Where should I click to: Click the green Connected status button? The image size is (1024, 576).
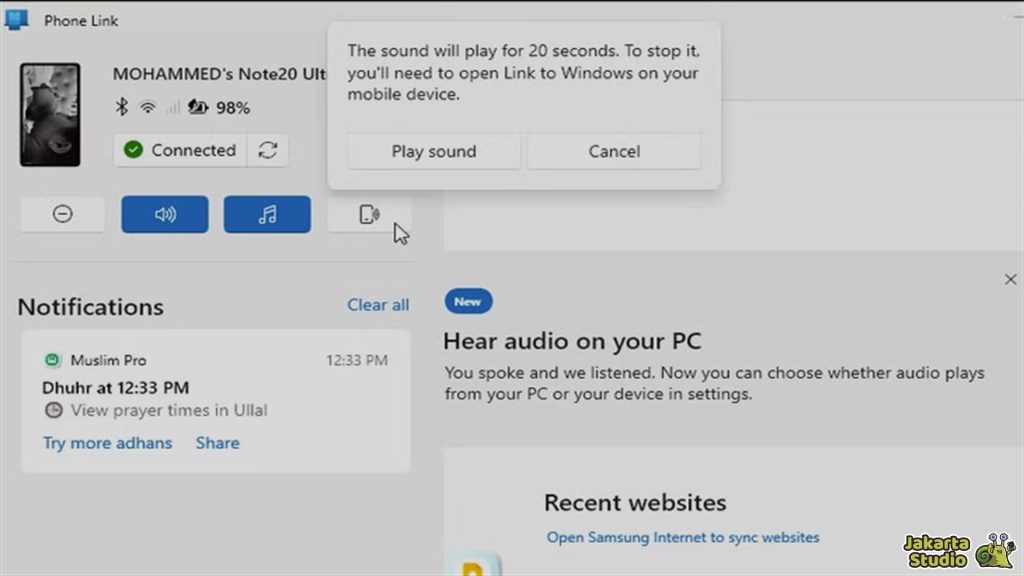point(180,150)
